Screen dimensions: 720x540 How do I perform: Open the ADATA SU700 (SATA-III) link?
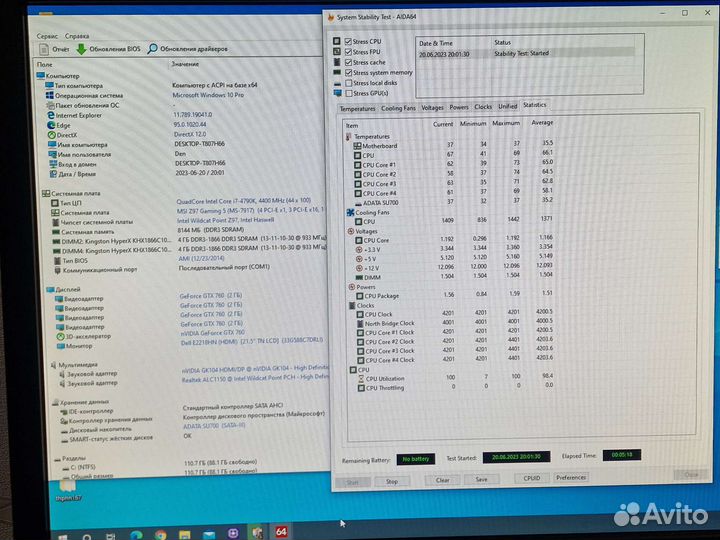pos(214,426)
